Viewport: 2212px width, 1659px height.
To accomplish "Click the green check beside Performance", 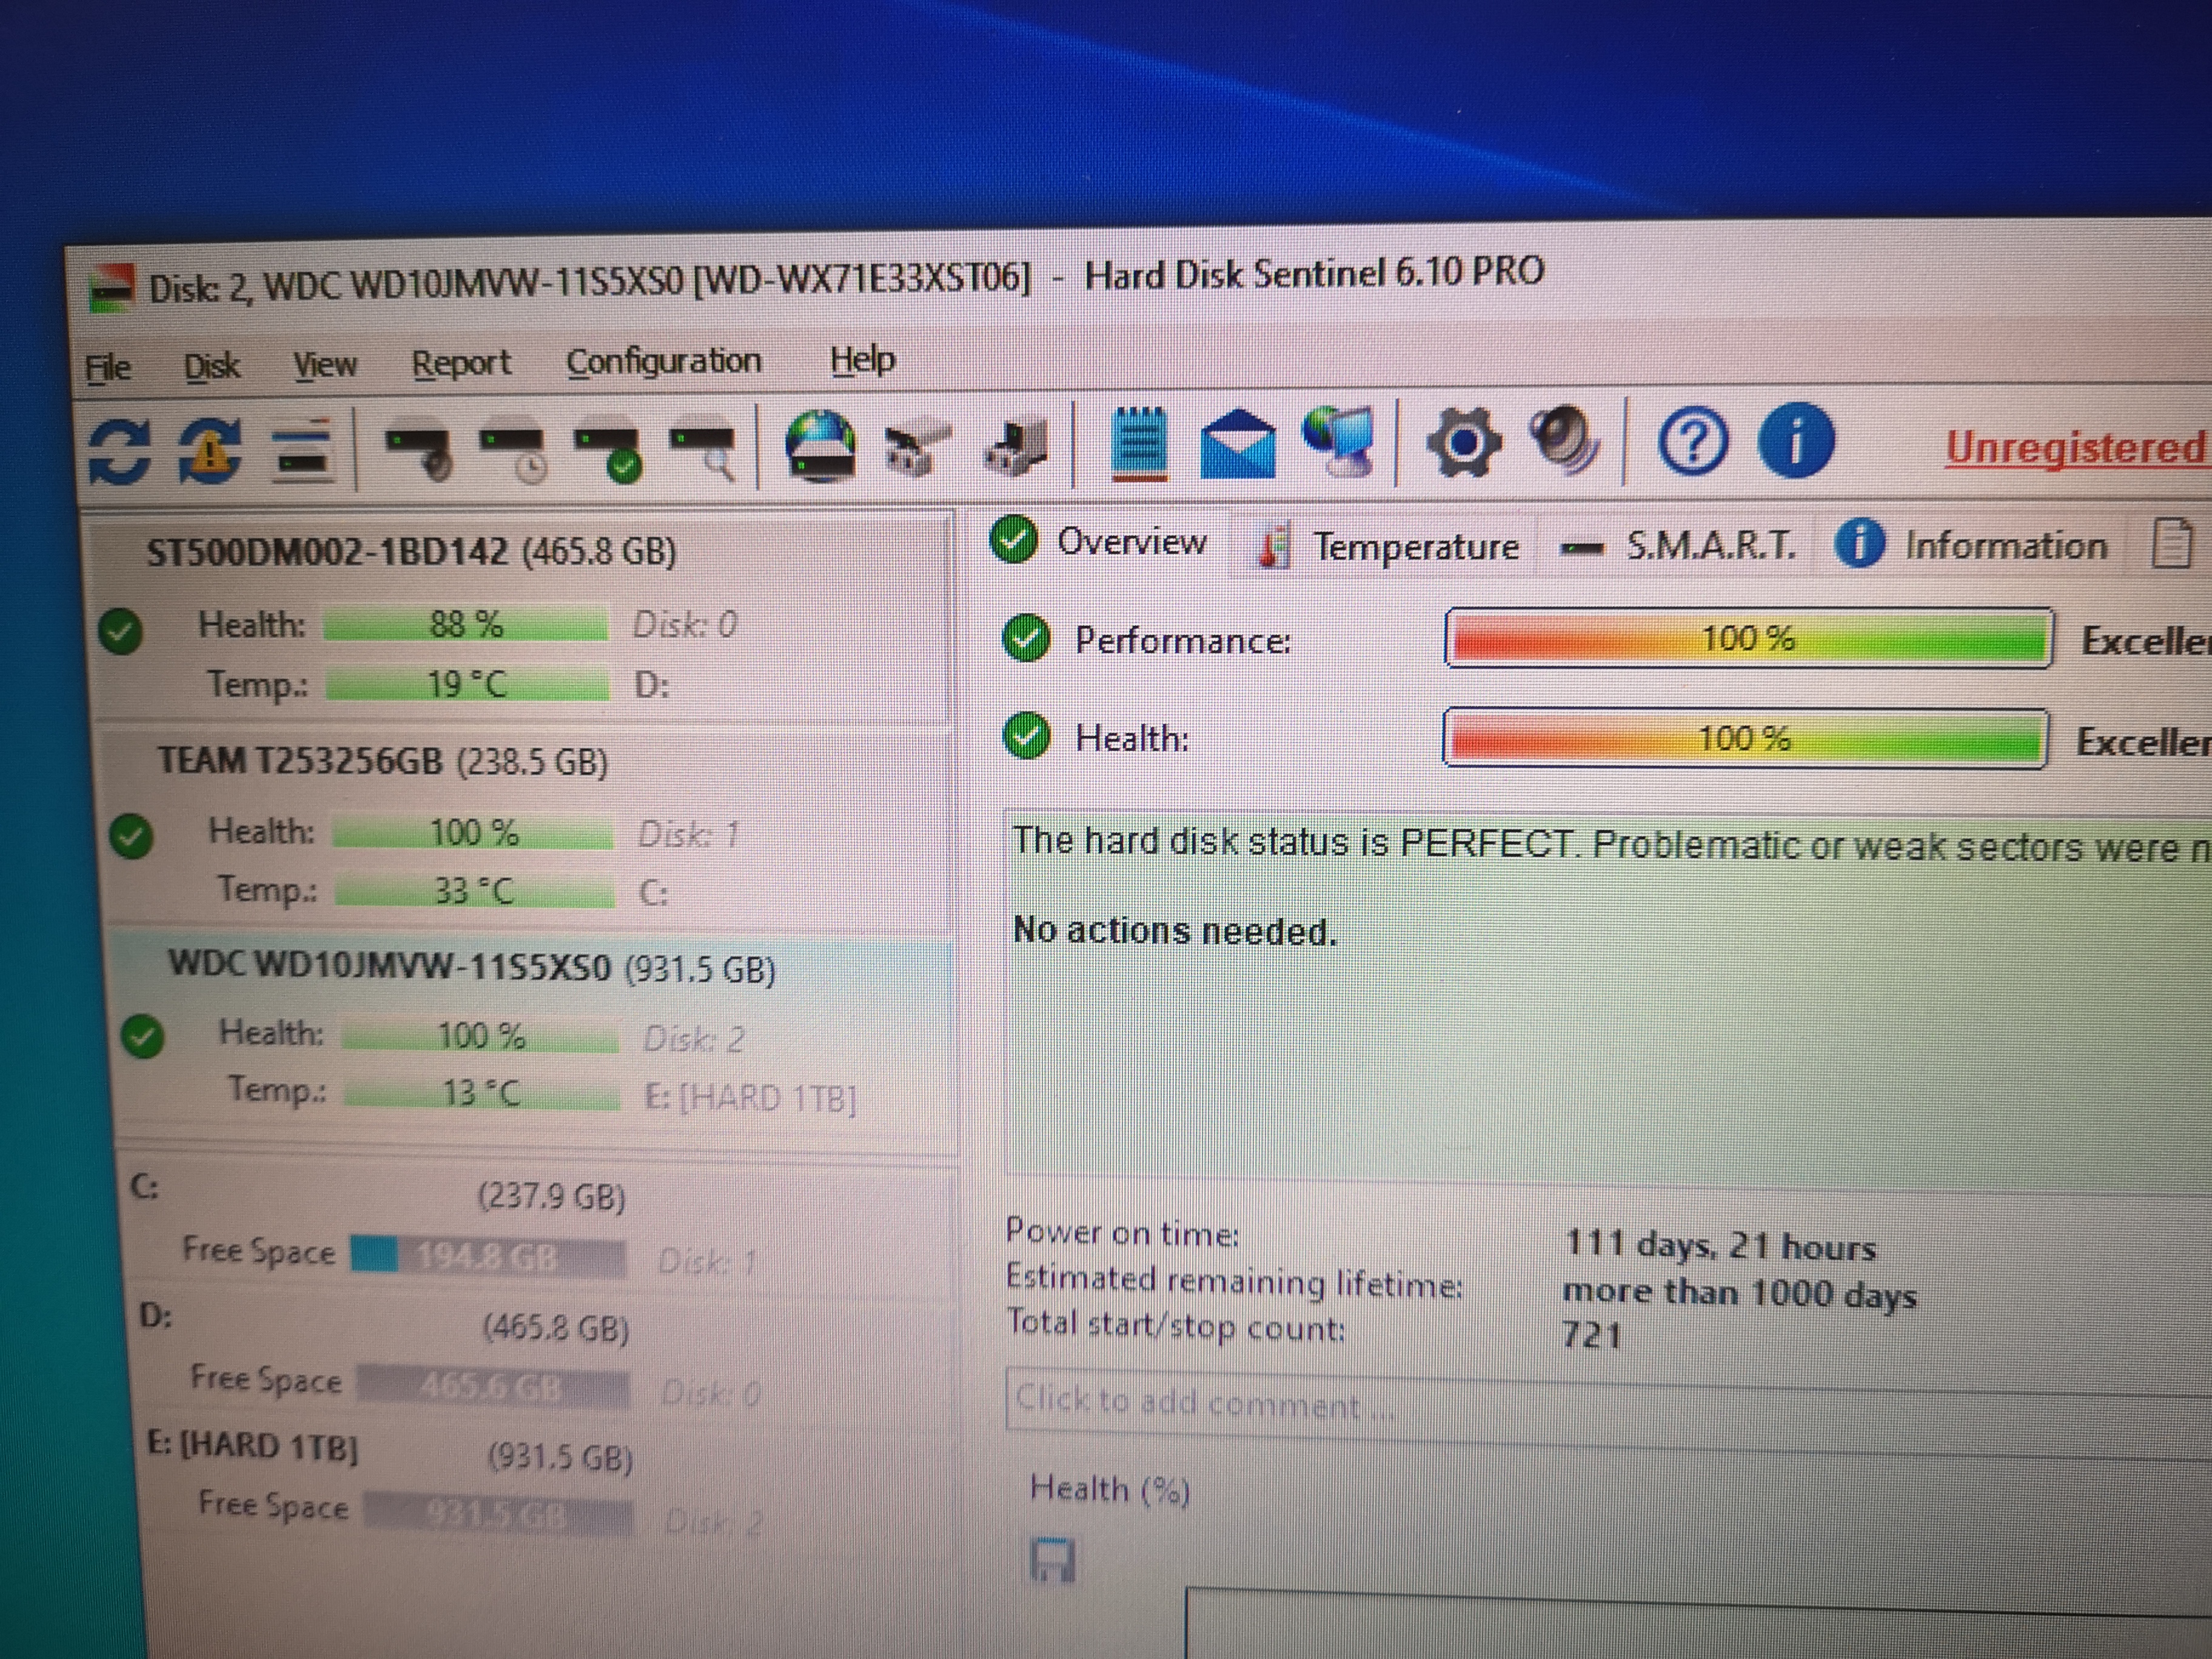I will pos(1027,638).
